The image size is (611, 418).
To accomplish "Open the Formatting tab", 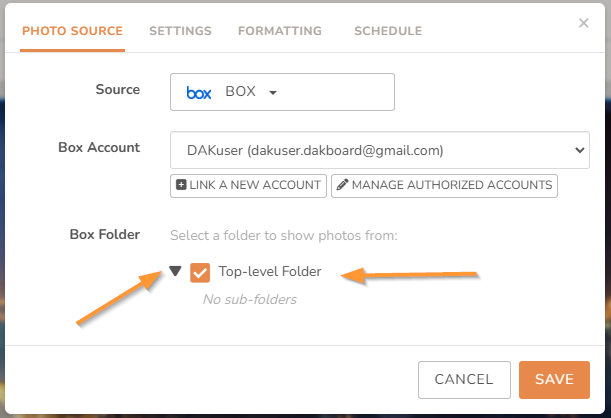I will [280, 31].
